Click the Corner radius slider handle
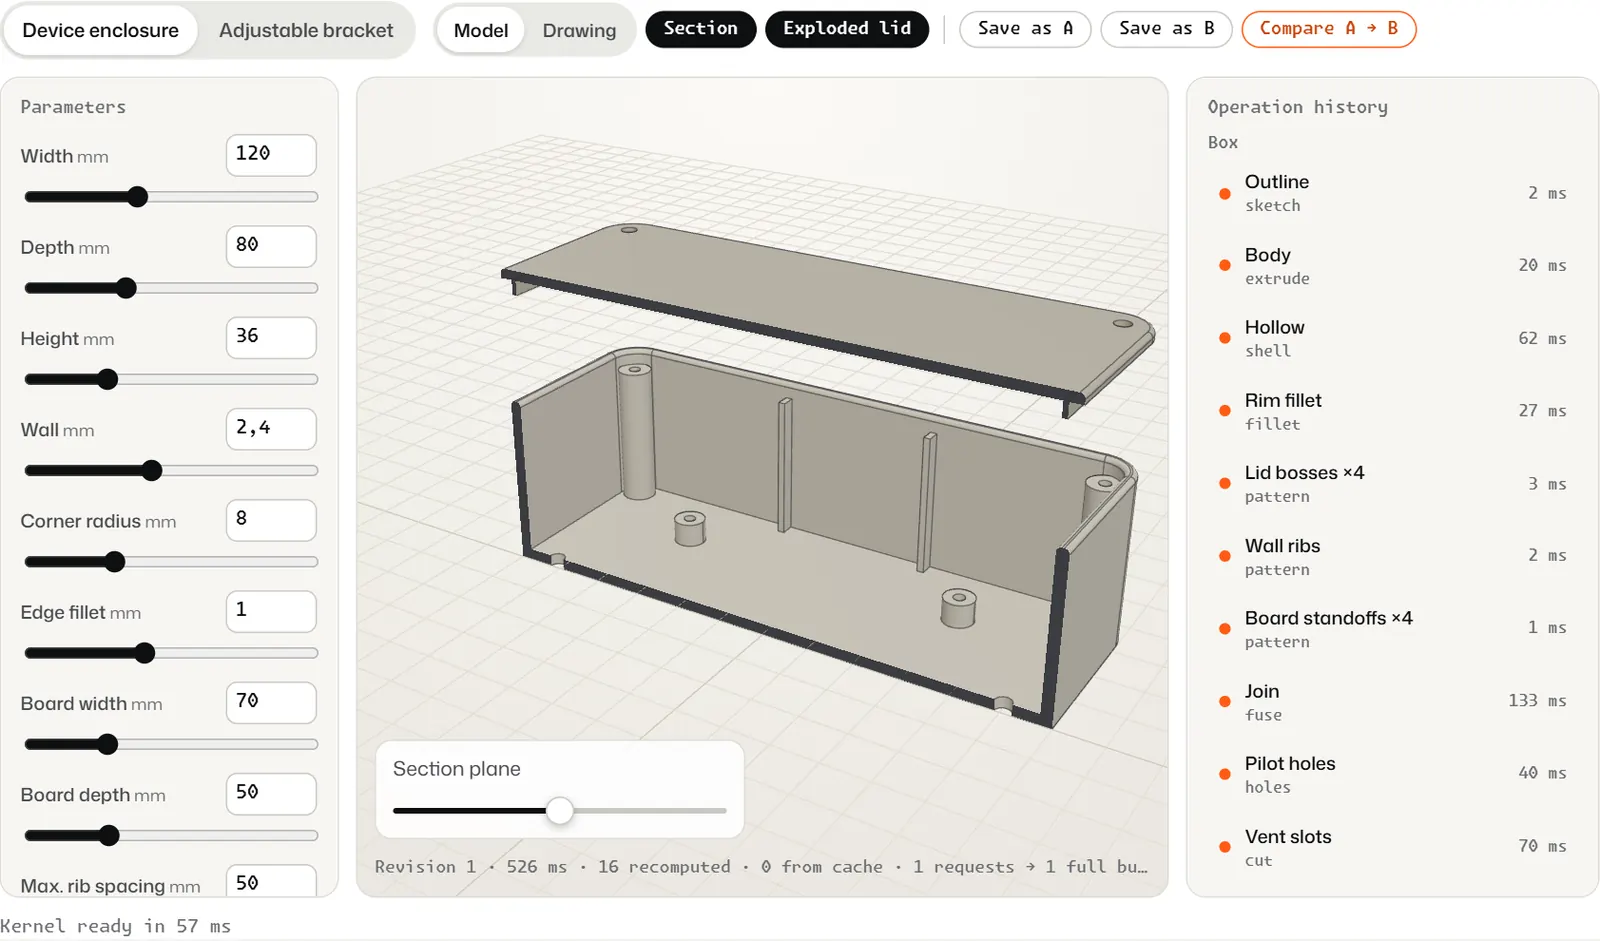This screenshot has width=1600, height=941. [x=115, y=562]
